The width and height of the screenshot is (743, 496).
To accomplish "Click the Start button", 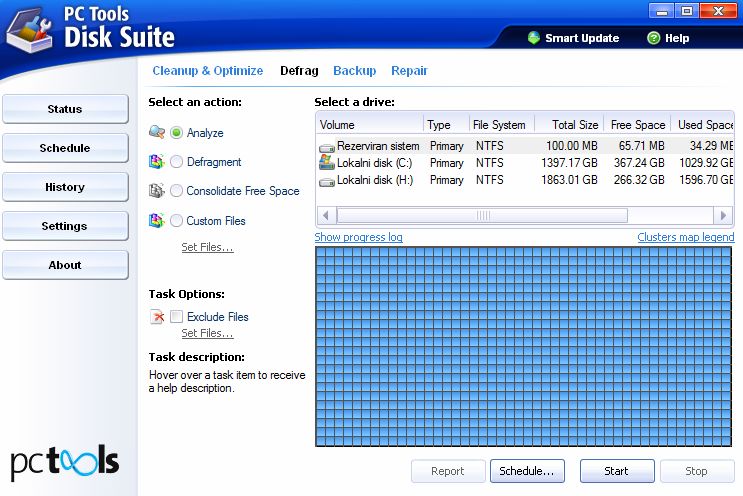I will pyautogui.click(x=617, y=471).
